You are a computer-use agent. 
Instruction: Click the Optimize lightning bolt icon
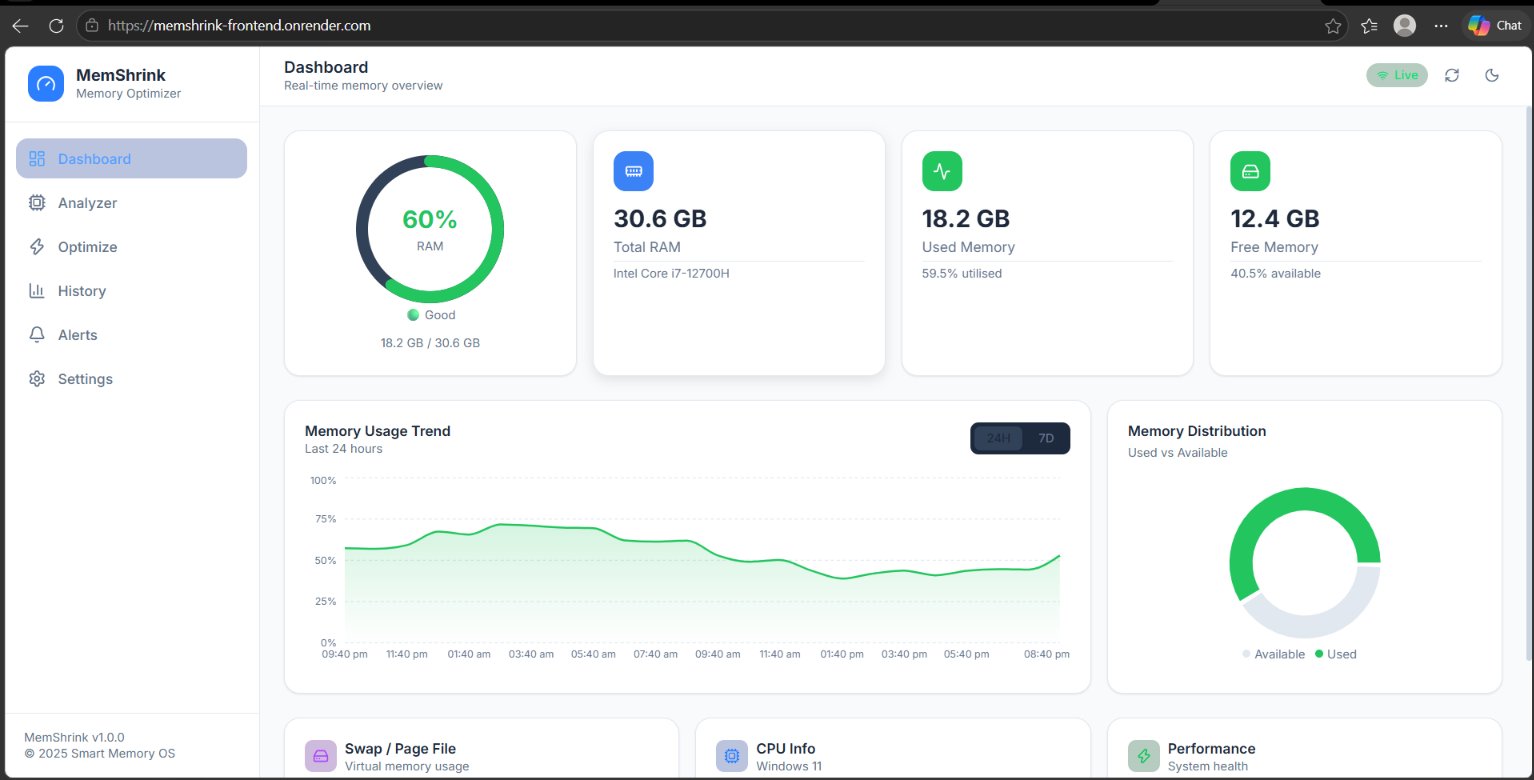pyautogui.click(x=37, y=247)
